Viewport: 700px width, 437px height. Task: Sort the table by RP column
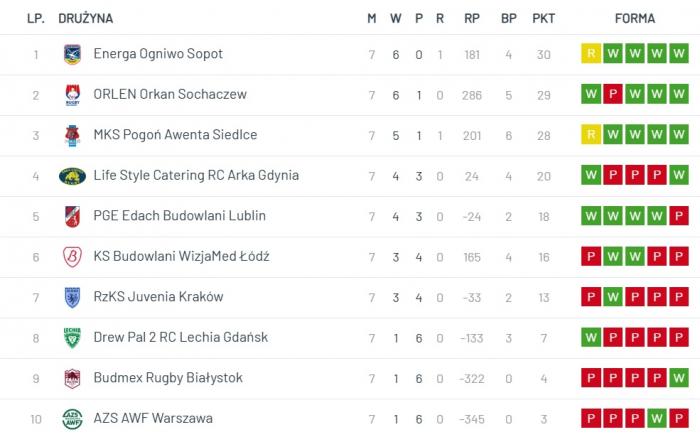pos(472,18)
